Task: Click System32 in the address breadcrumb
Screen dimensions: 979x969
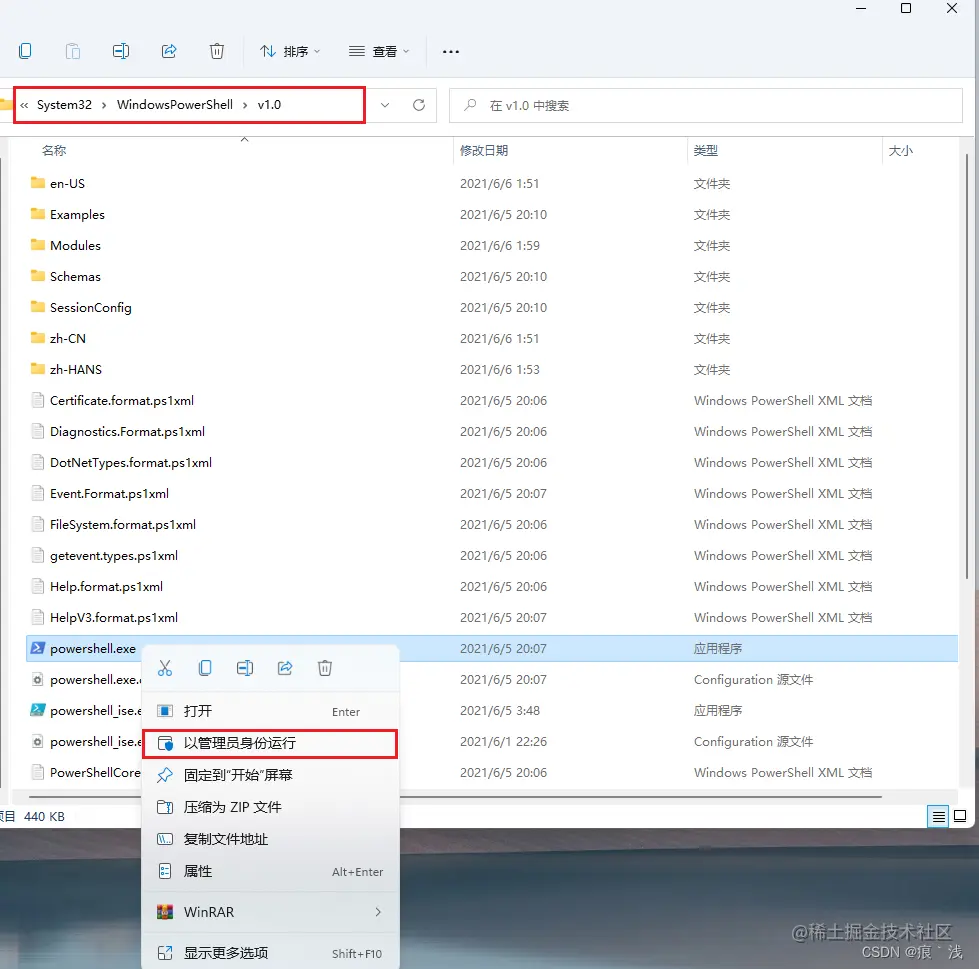Action: click(64, 105)
